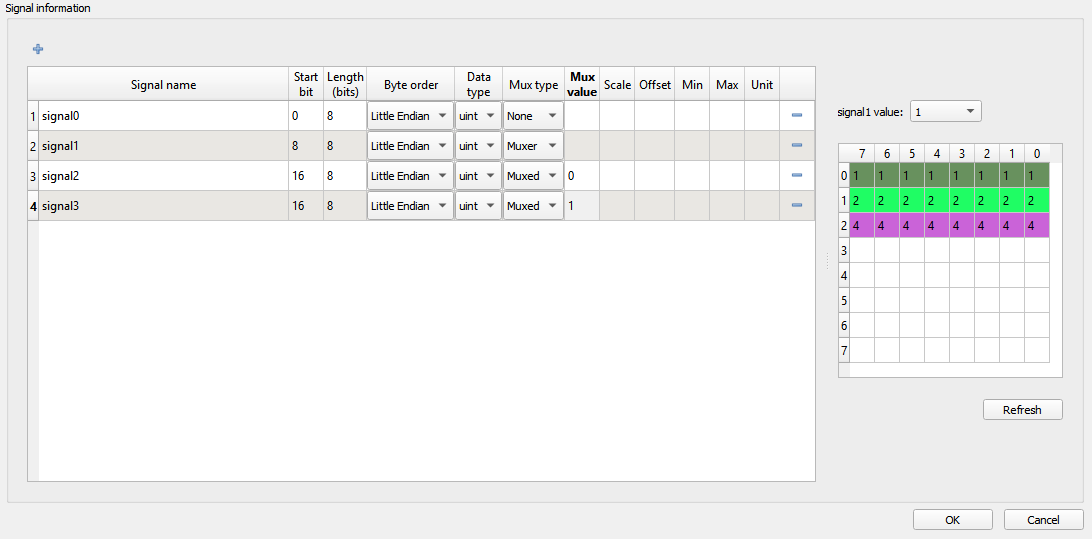Viewport: 1092px width, 539px height.
Task: Open signal2 Data type dropdown
Action: pyautogui.click(x=478, y=176)
